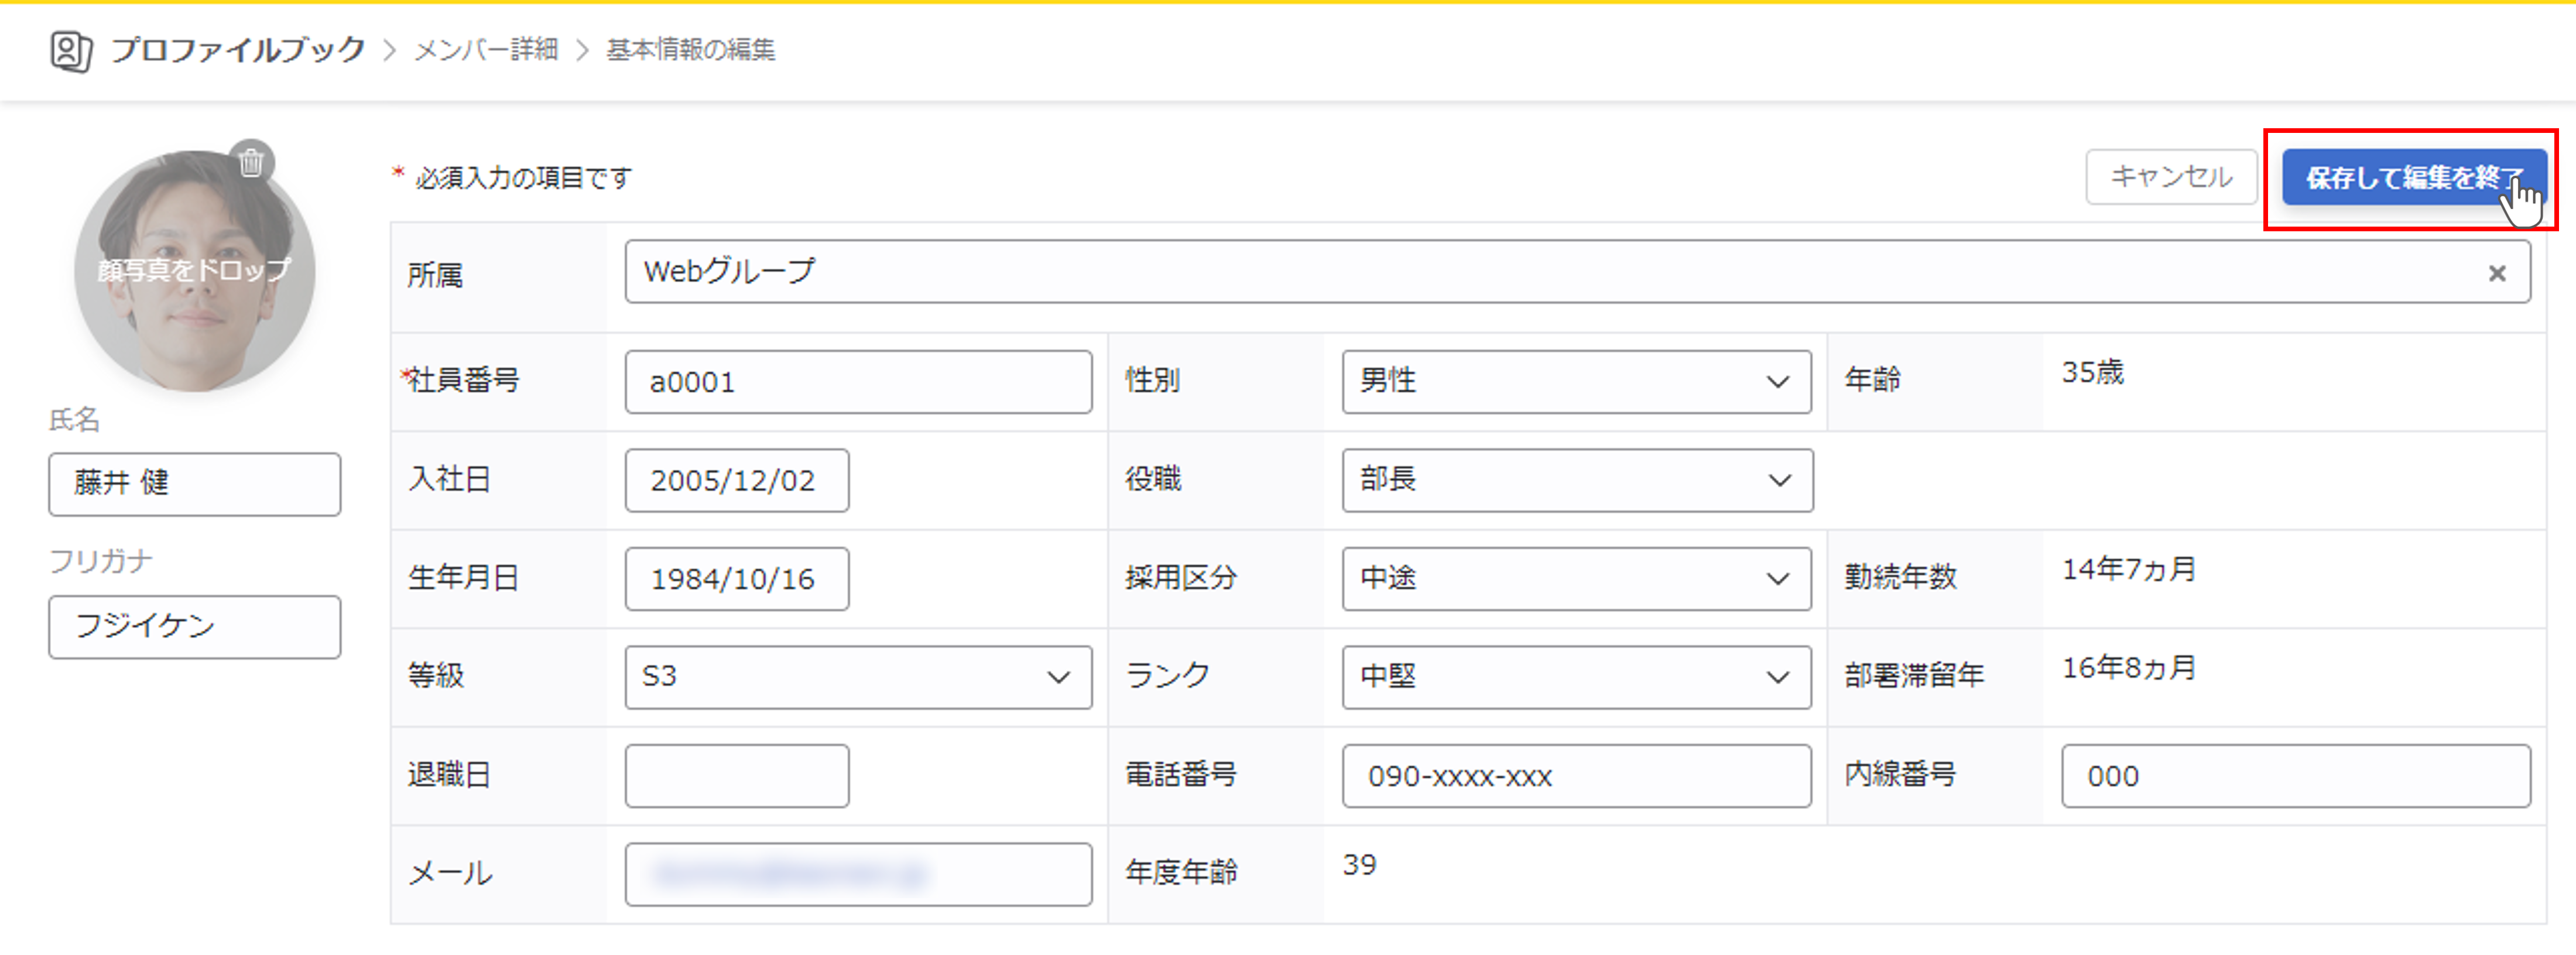Viewport: 2576px width, 955px height.
Task: Click the 電話番号 phone number field
Action: (1576, 776)
